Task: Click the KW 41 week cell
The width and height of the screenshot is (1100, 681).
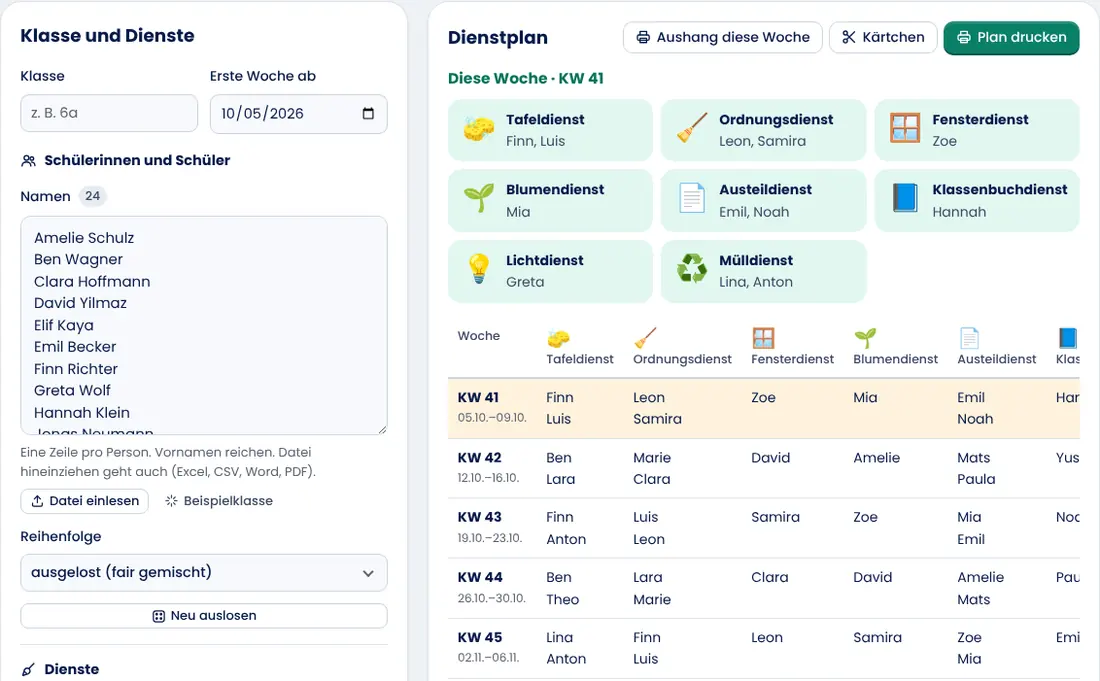Action: [492, 407]
